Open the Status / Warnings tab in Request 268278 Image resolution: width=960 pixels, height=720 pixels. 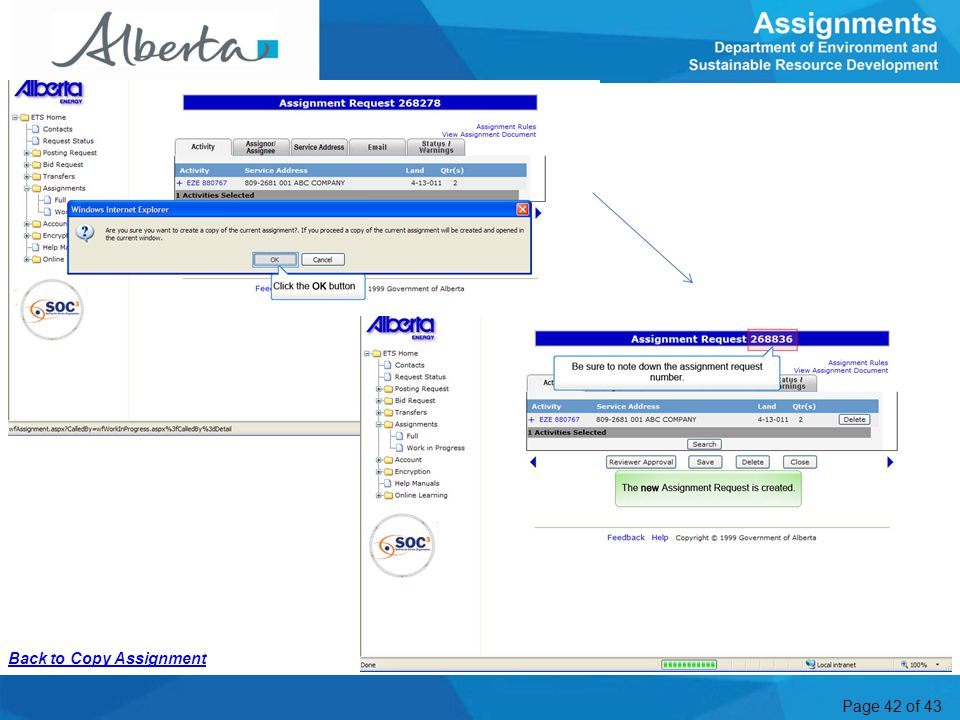tap(436, 147)
